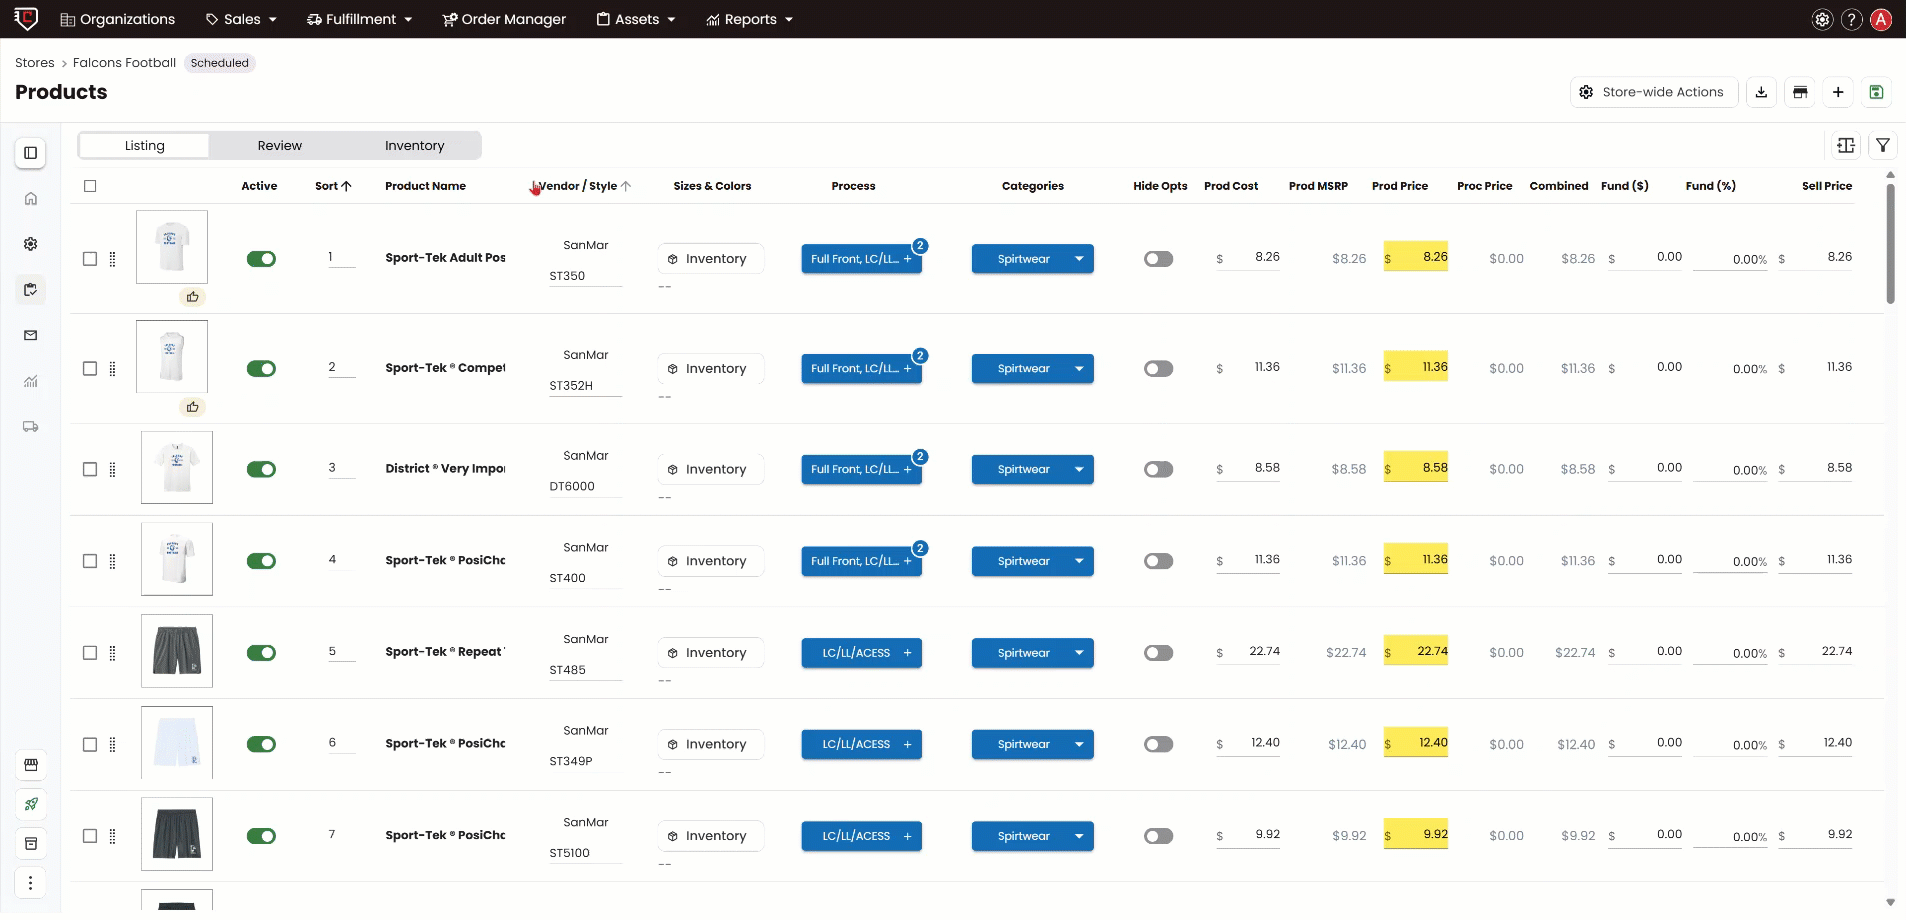Click the plus add product icon

(1838, 92)
